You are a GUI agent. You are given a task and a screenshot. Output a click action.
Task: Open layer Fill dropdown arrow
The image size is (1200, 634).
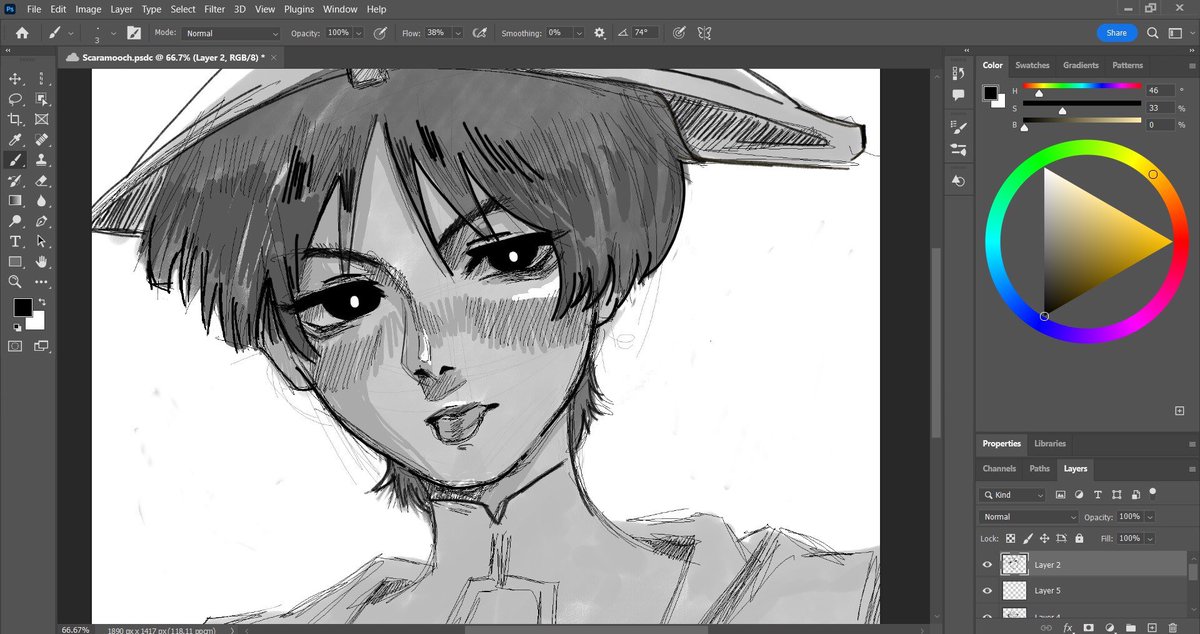(x=1150, y=538)
